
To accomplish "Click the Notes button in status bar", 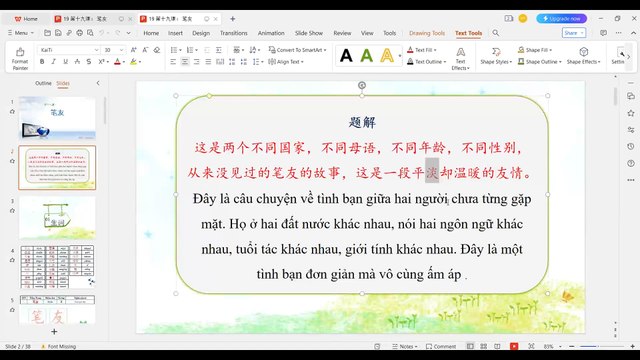I will point(404,346).
